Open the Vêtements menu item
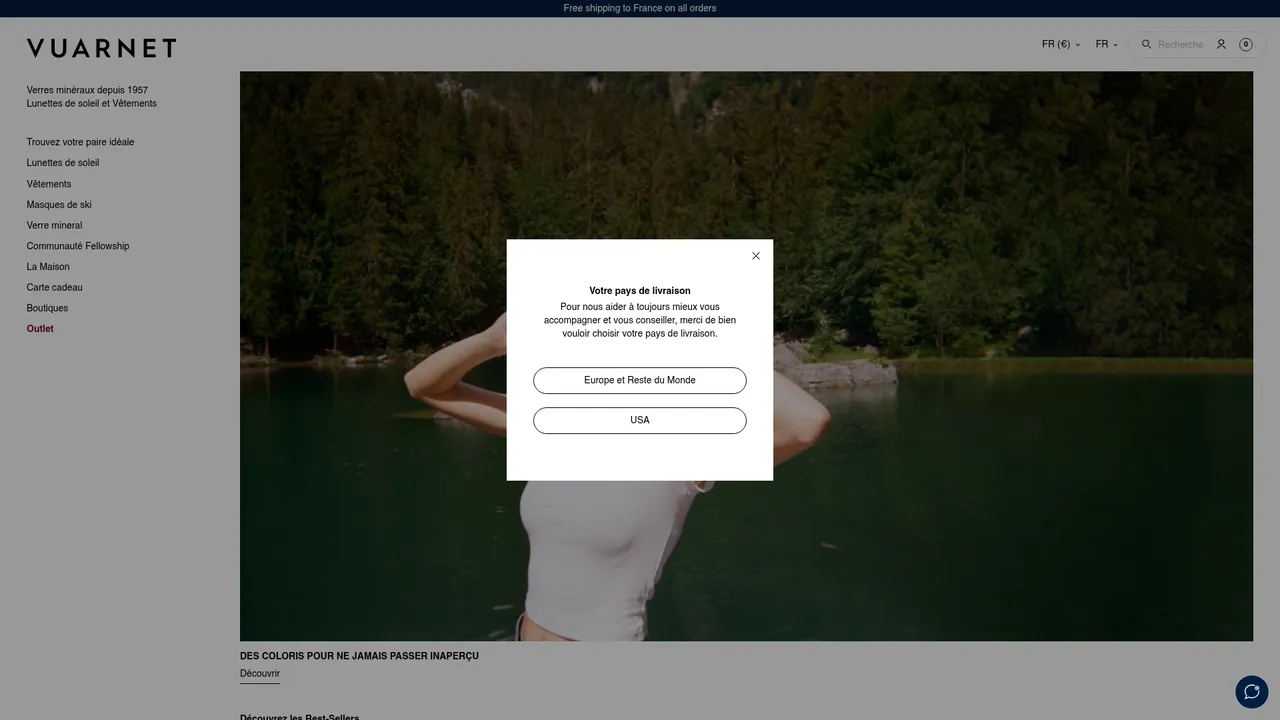This screenshot has height=720, width=1280. (x=49, y=184)
